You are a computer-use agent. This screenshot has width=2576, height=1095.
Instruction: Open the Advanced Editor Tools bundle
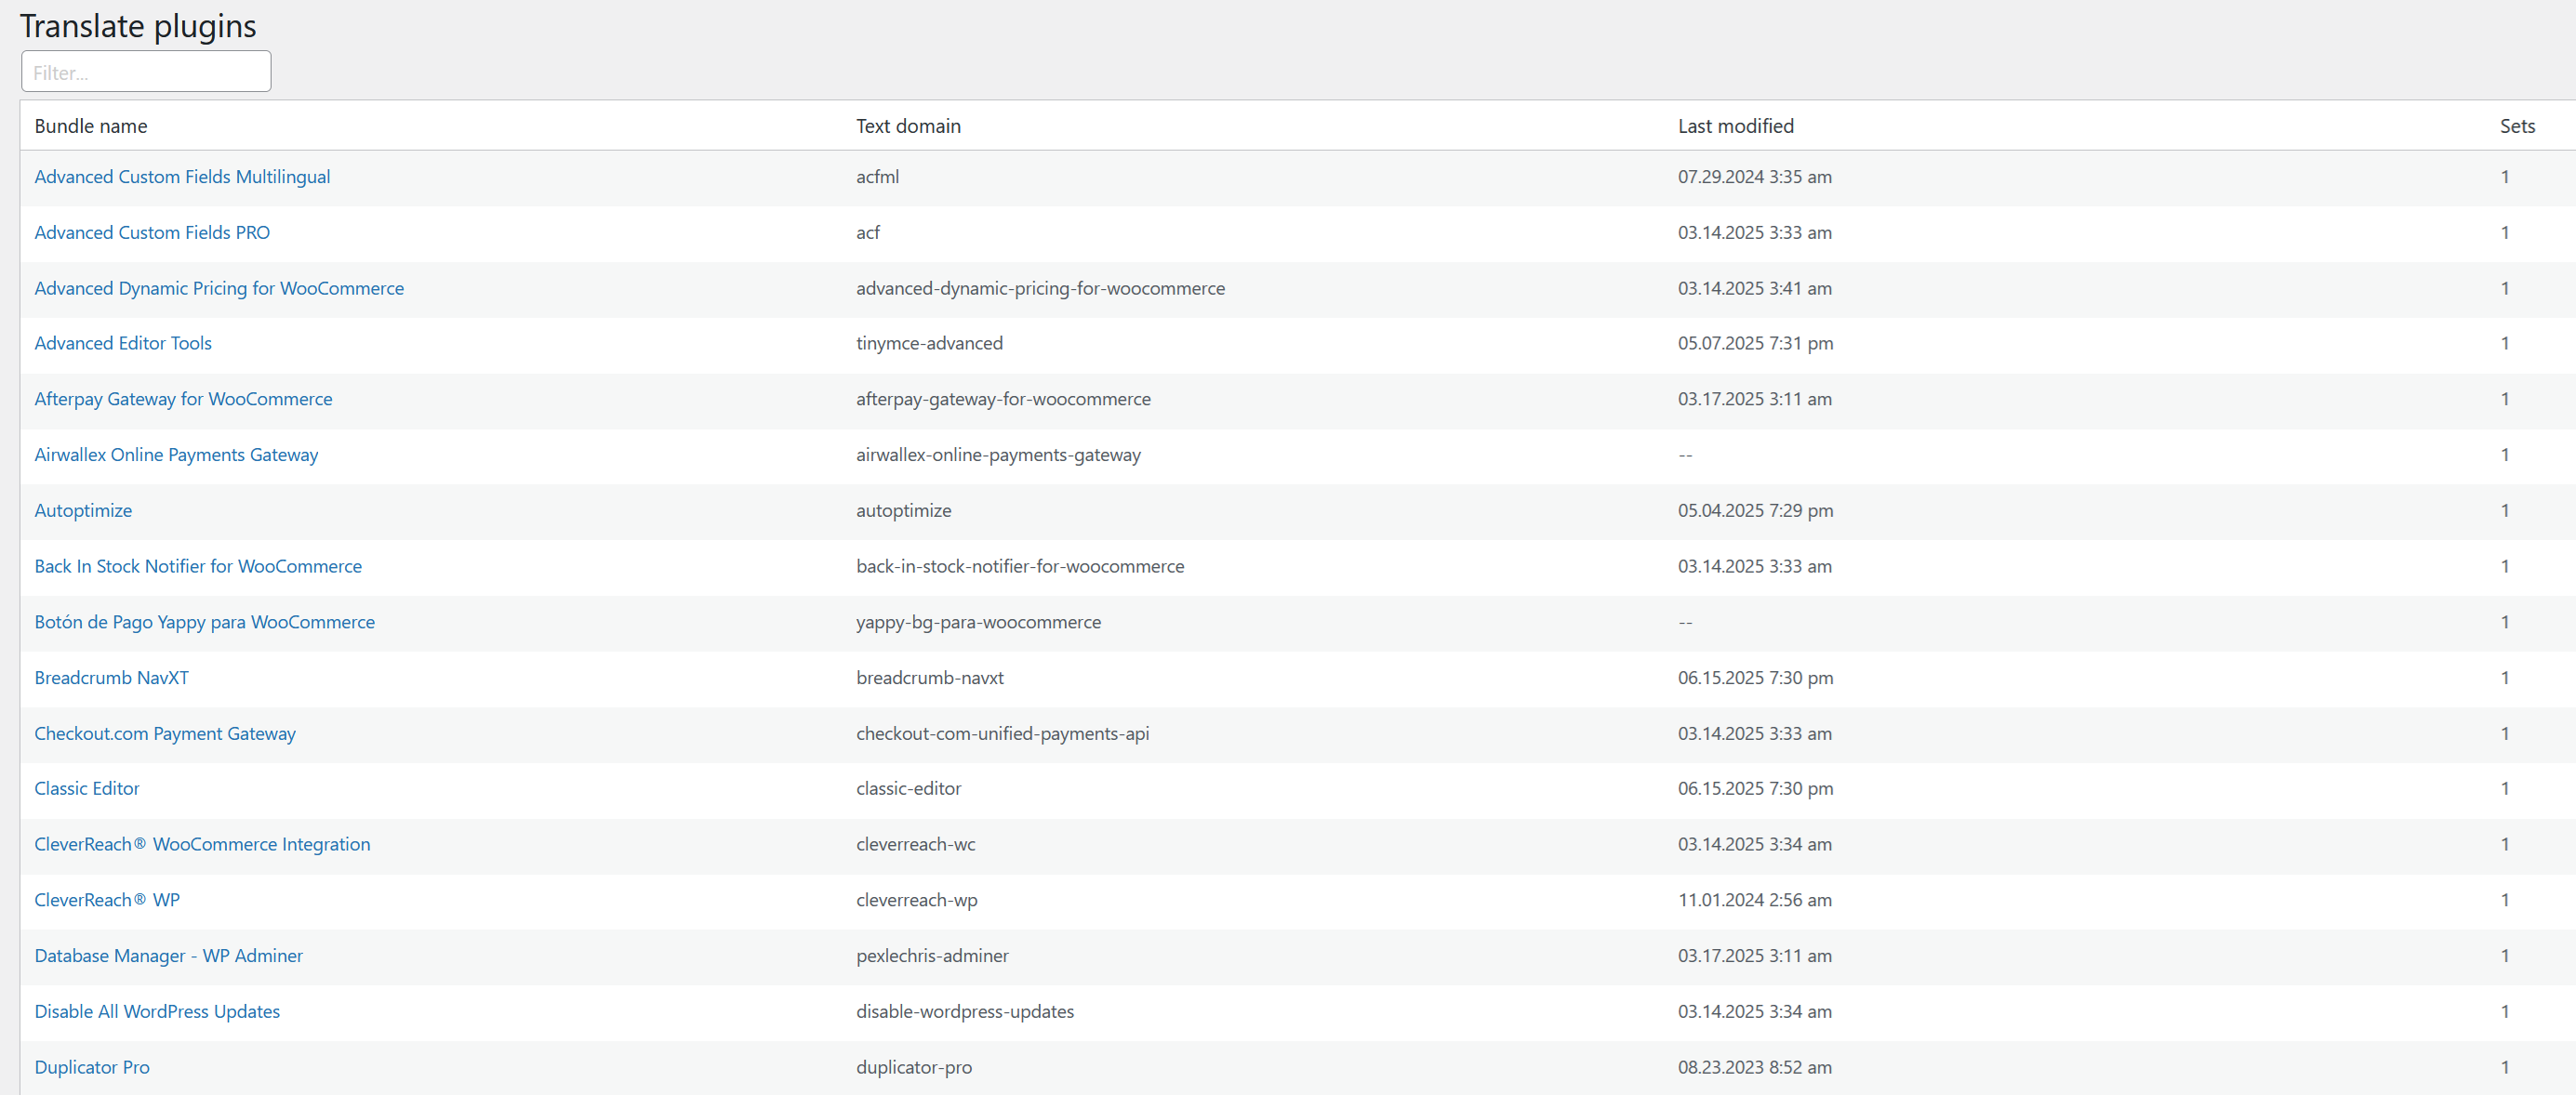click(123, 344)
